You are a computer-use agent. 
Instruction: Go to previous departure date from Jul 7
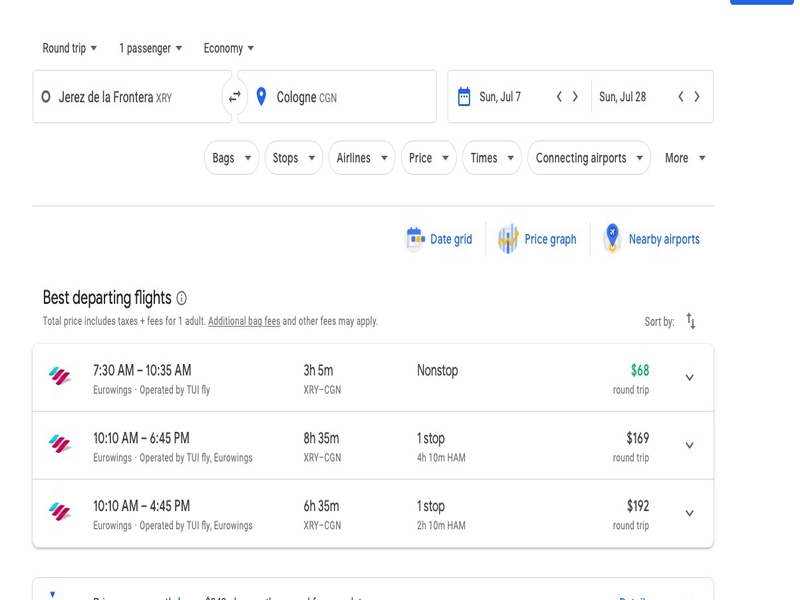(x=559, y=96)
